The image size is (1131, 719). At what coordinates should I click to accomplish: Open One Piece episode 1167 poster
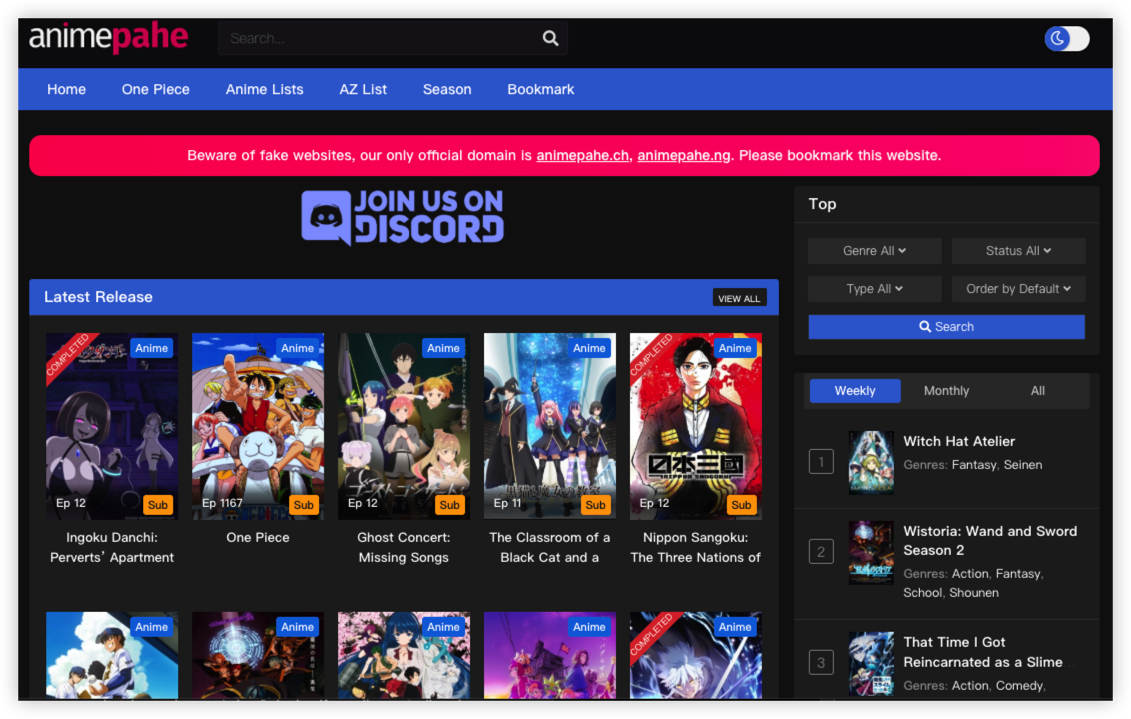(x=258, y=426)
